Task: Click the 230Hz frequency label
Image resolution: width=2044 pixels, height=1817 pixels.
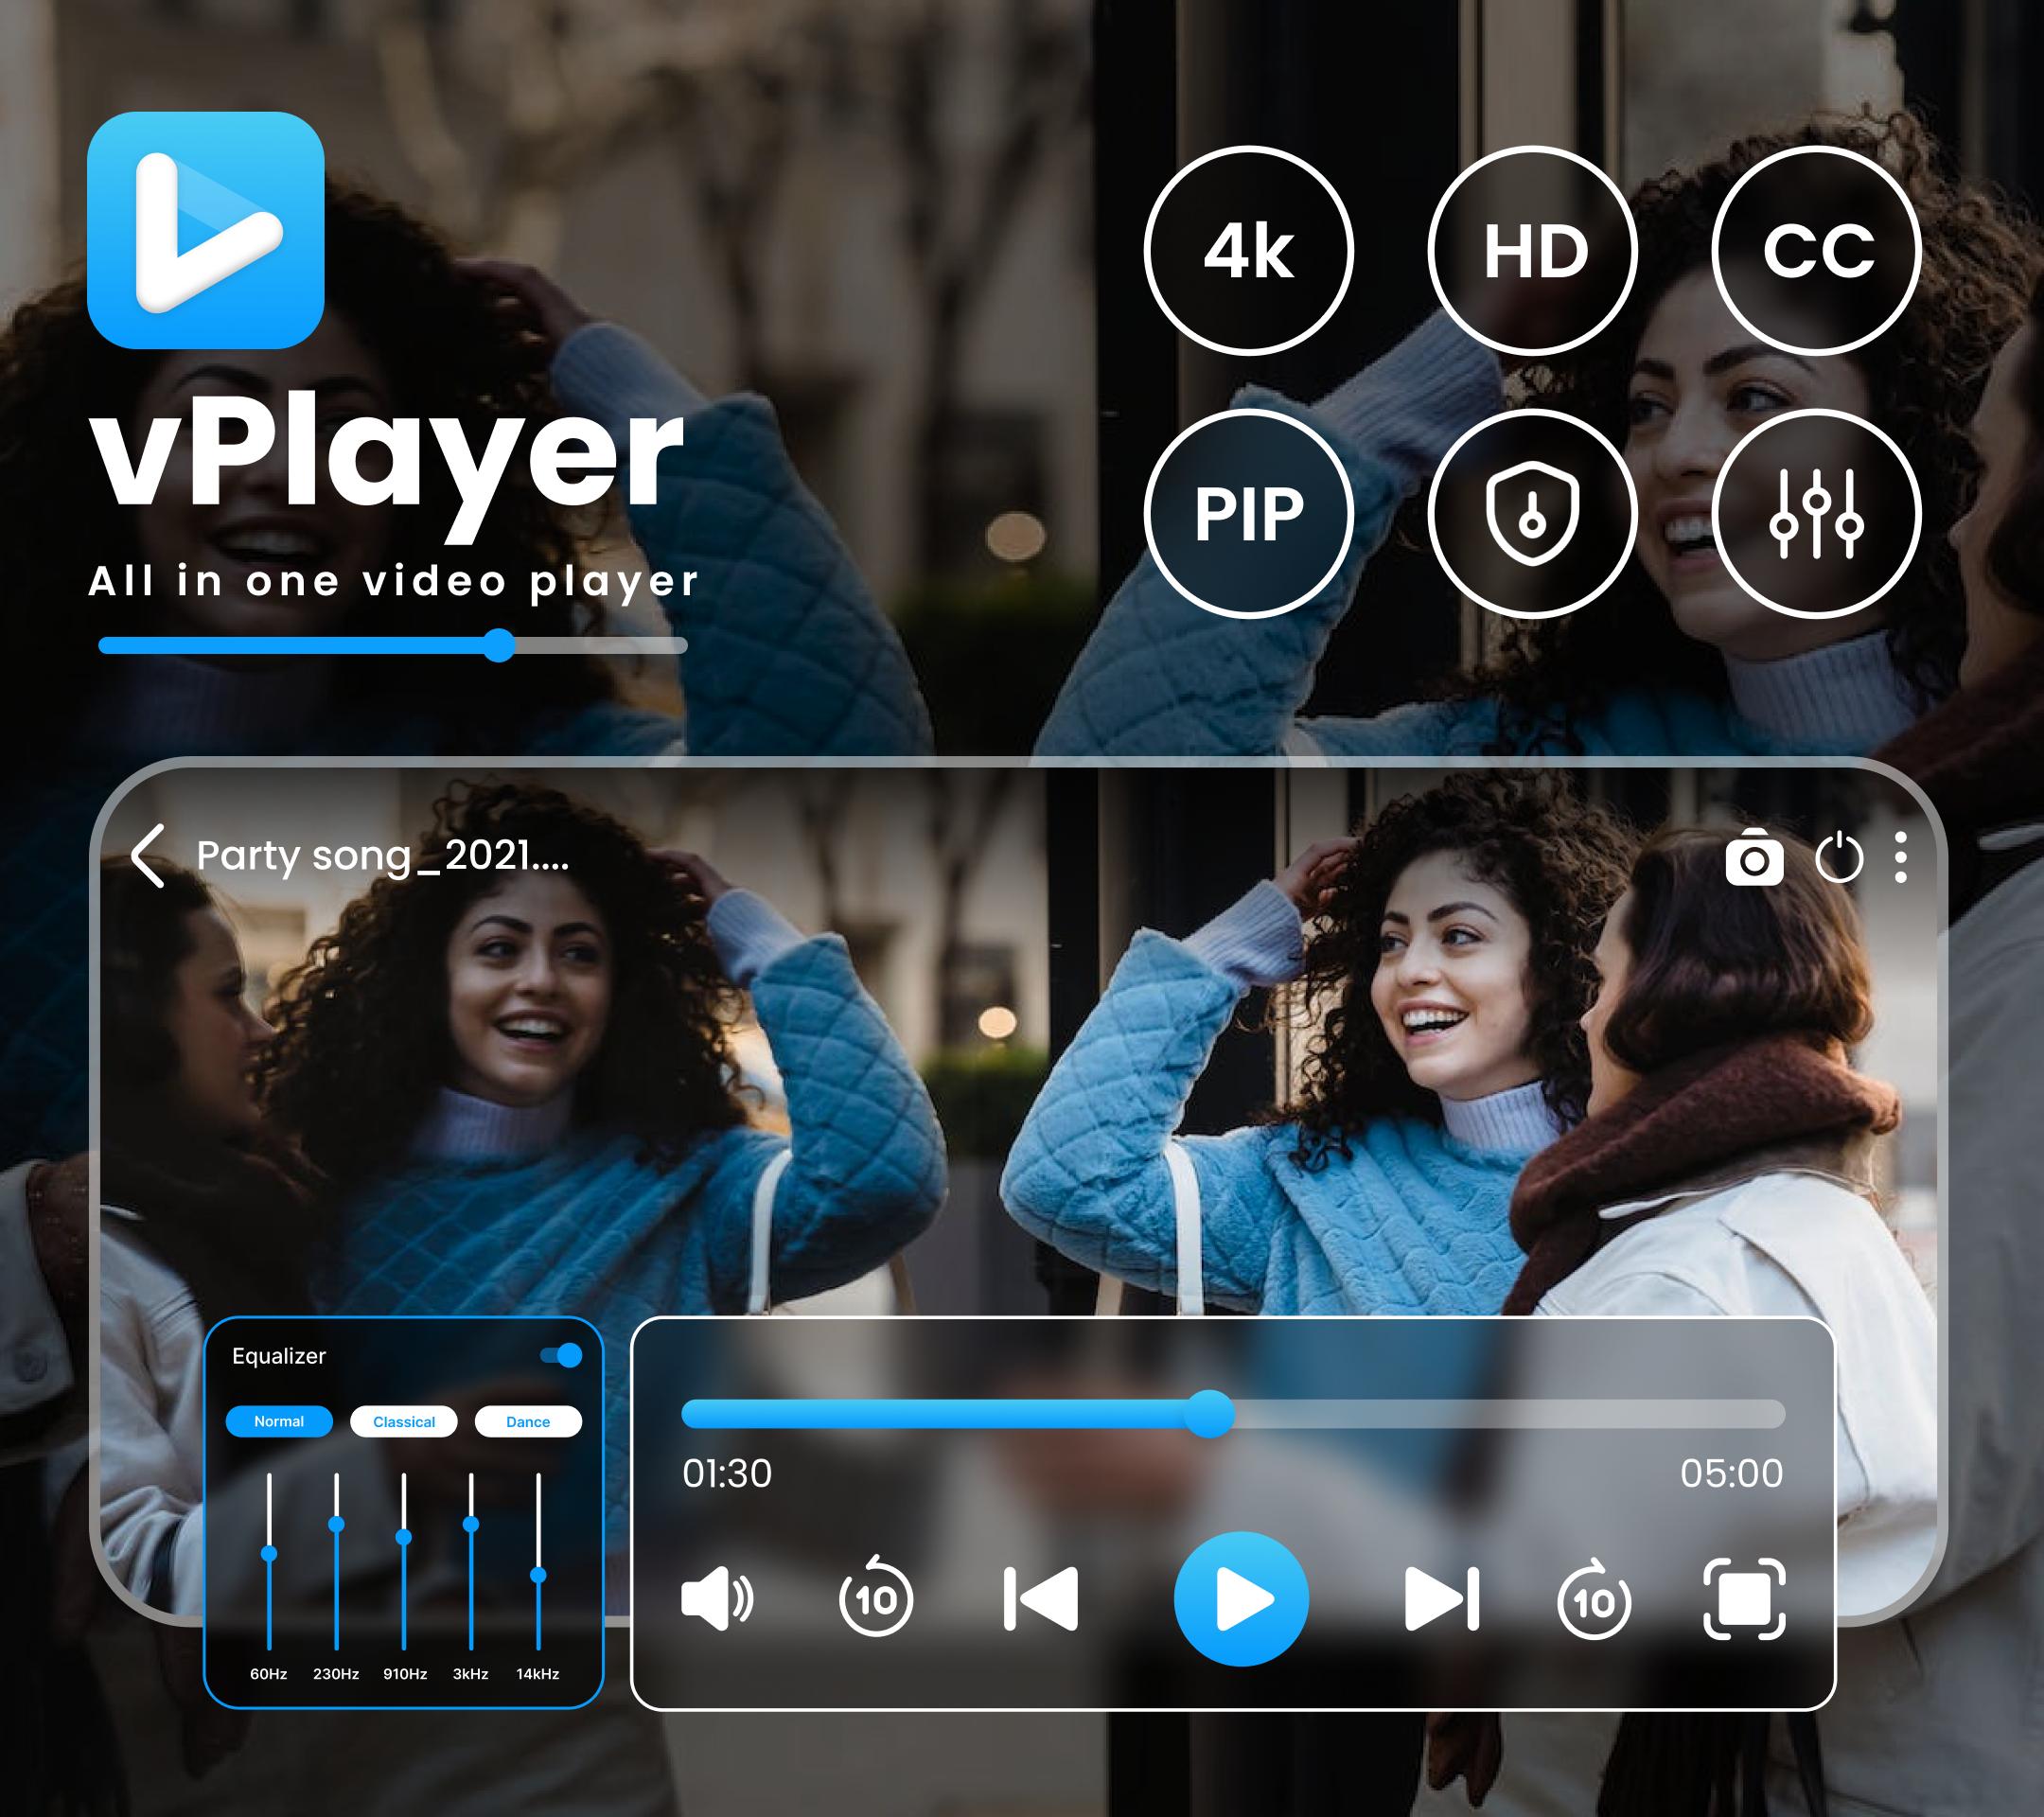Action: pos(336,1674)
